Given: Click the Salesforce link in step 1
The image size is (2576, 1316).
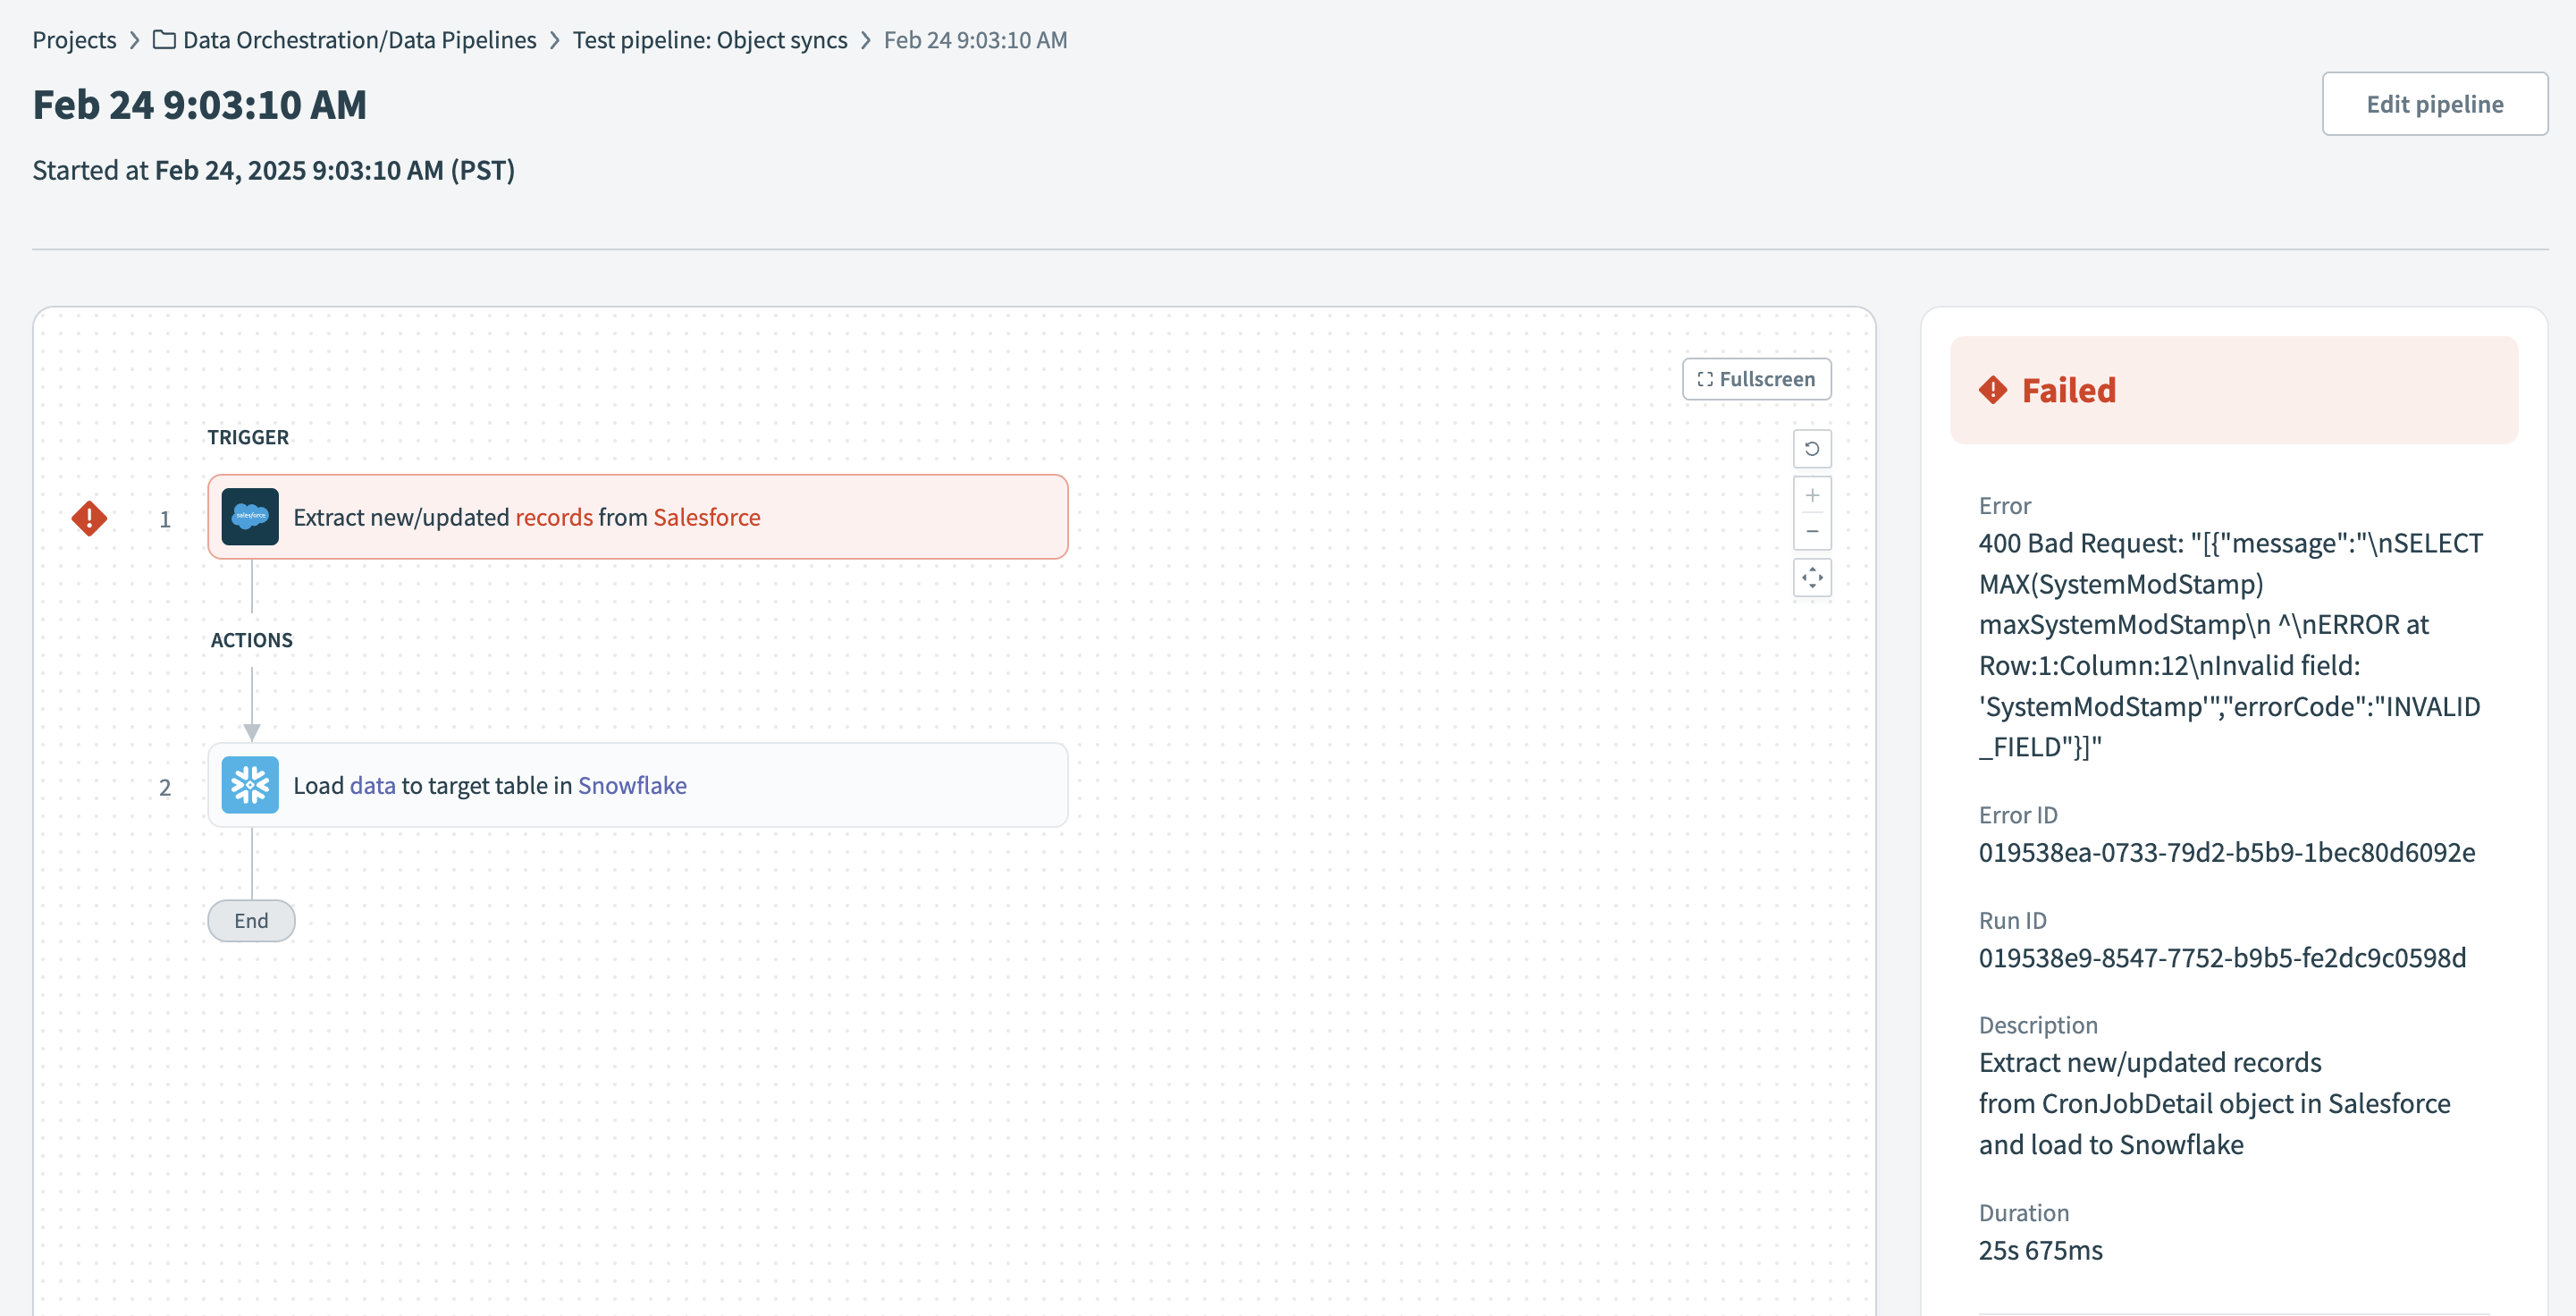Looking at the screenshot, I should [x=706, y=517].
